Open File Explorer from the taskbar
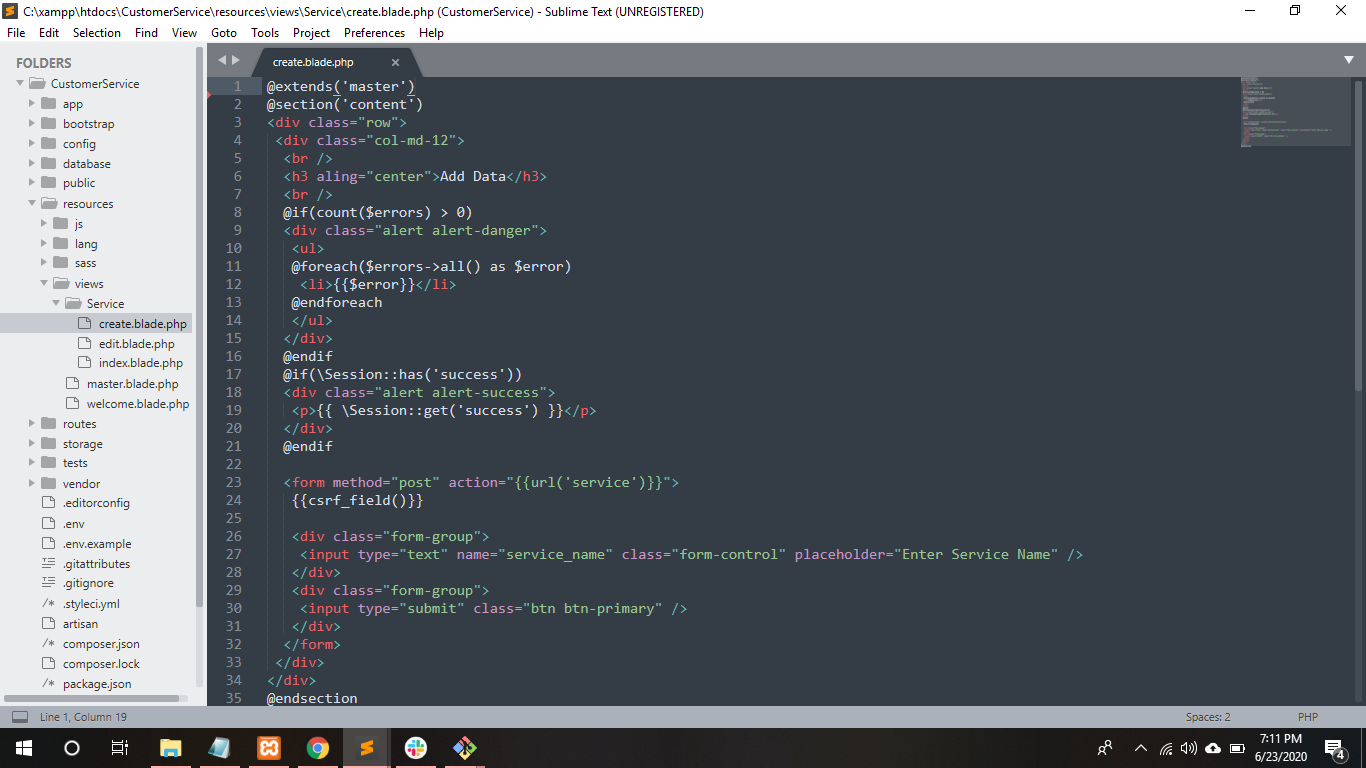The height and width of the screenshot is (768, 1366). [x=170, y=748]
